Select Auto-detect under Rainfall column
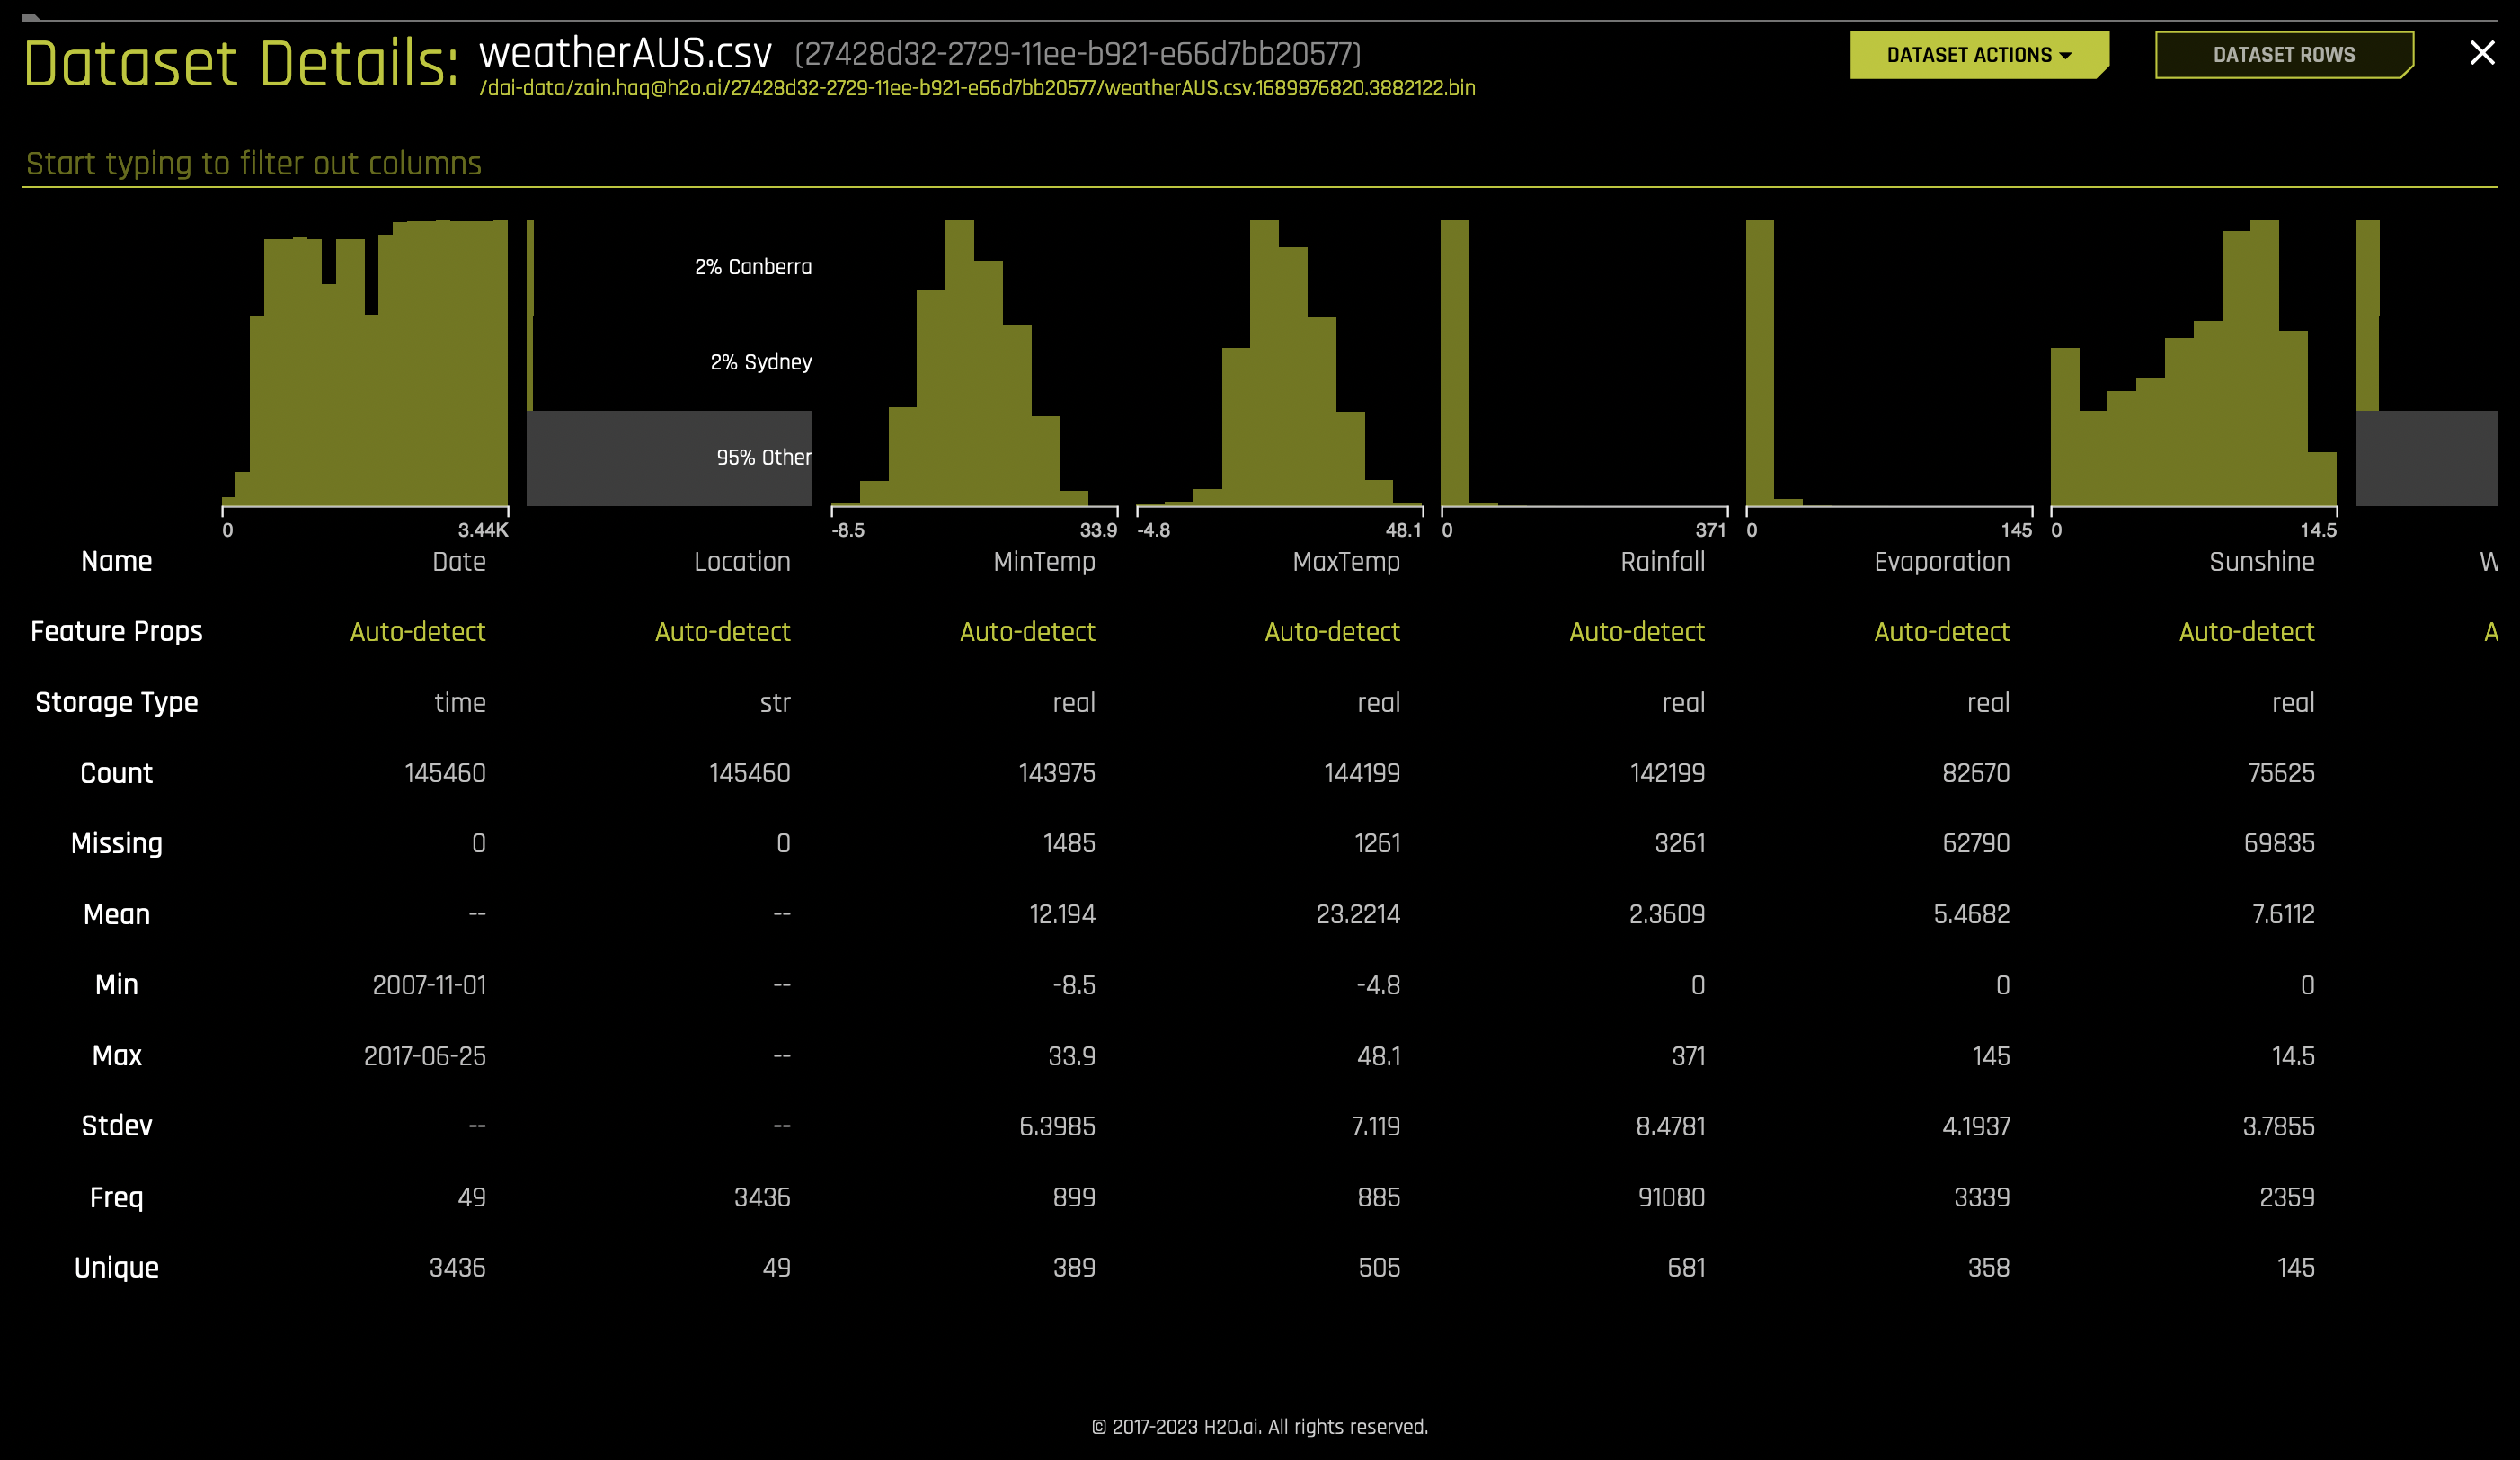The image size is (2520, 1460). click(x=1637, y=631)
